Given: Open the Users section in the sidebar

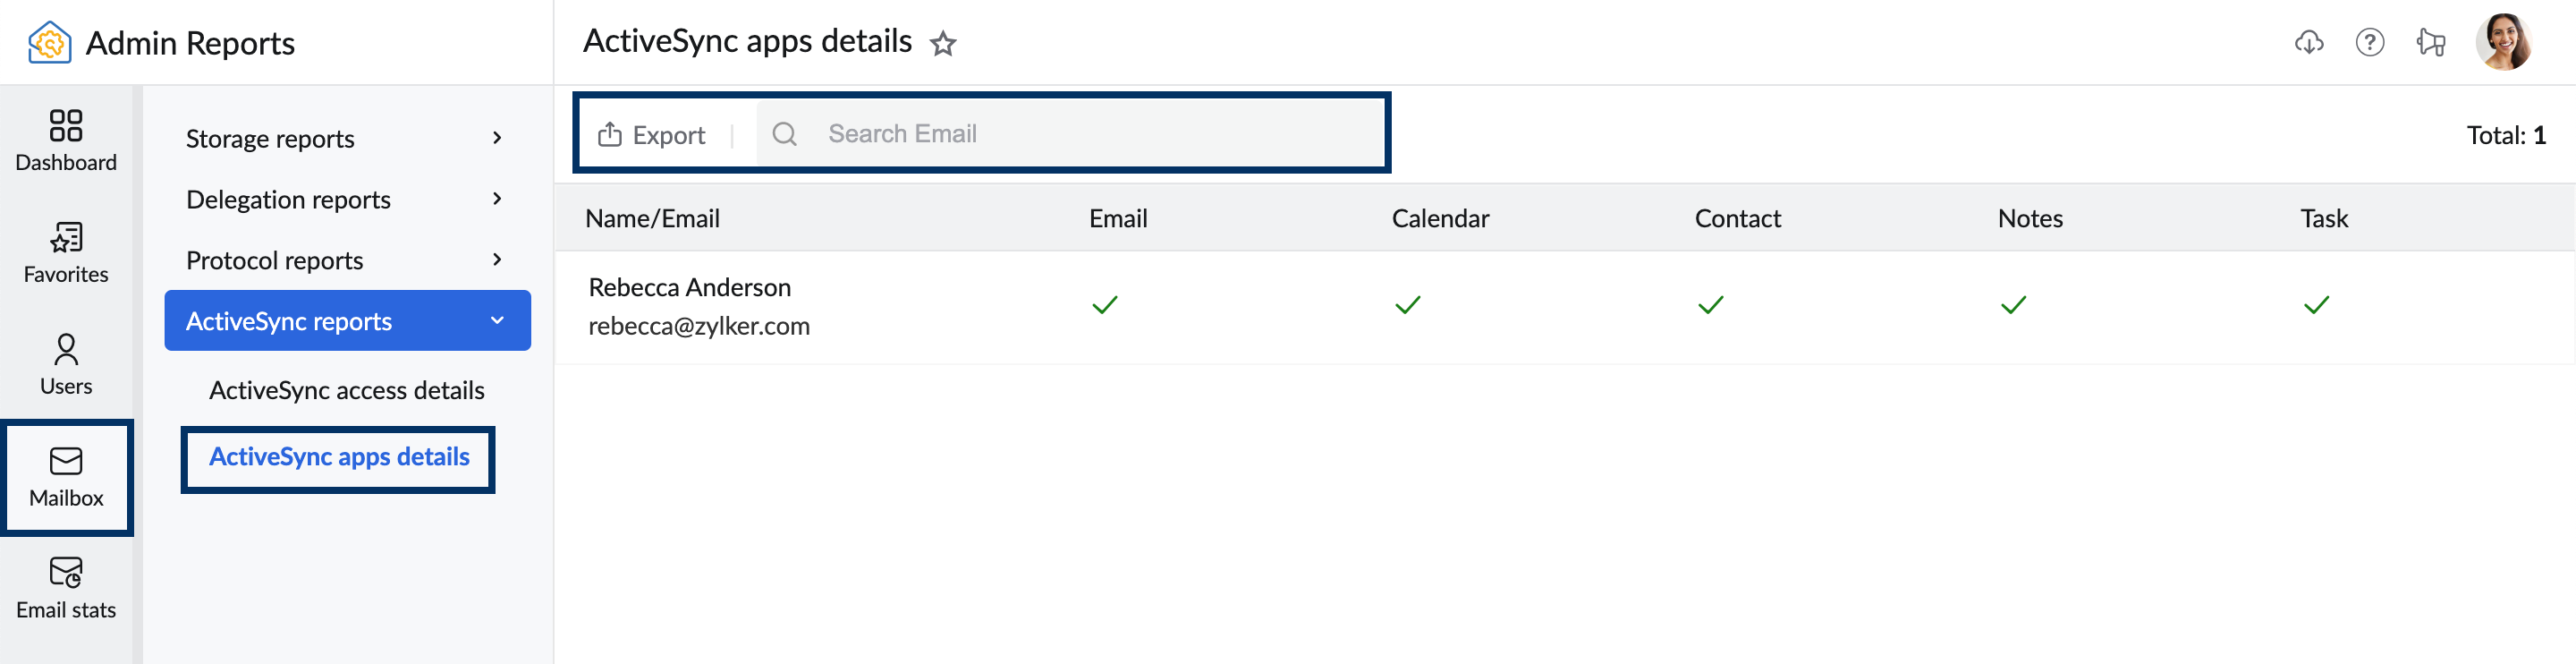Looking at the screenshot, I should tap(66, 363).
